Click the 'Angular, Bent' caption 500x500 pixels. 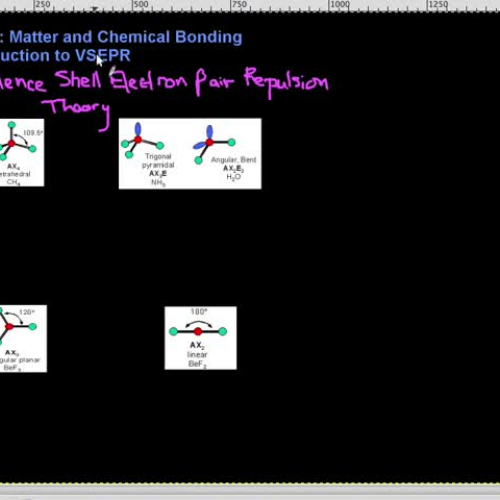[233, 160]
